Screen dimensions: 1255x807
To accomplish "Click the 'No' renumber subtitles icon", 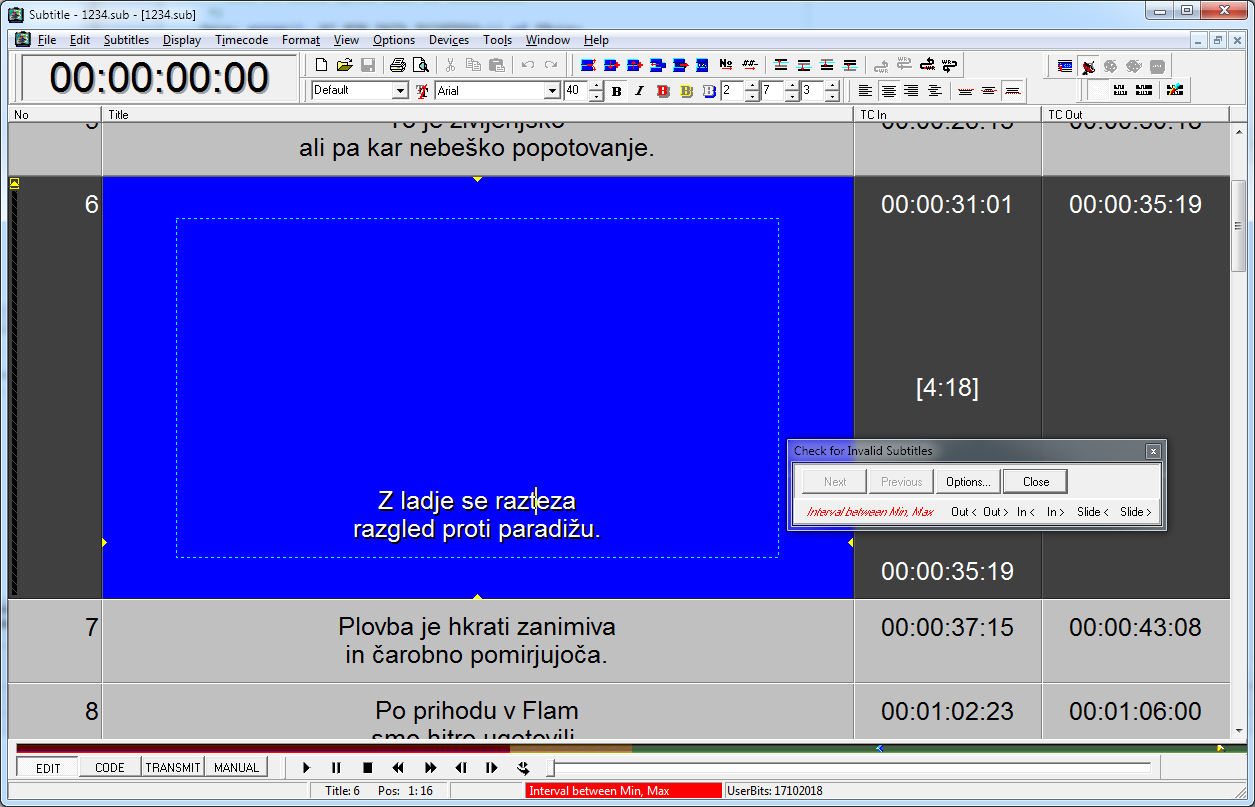I will 726,65.
